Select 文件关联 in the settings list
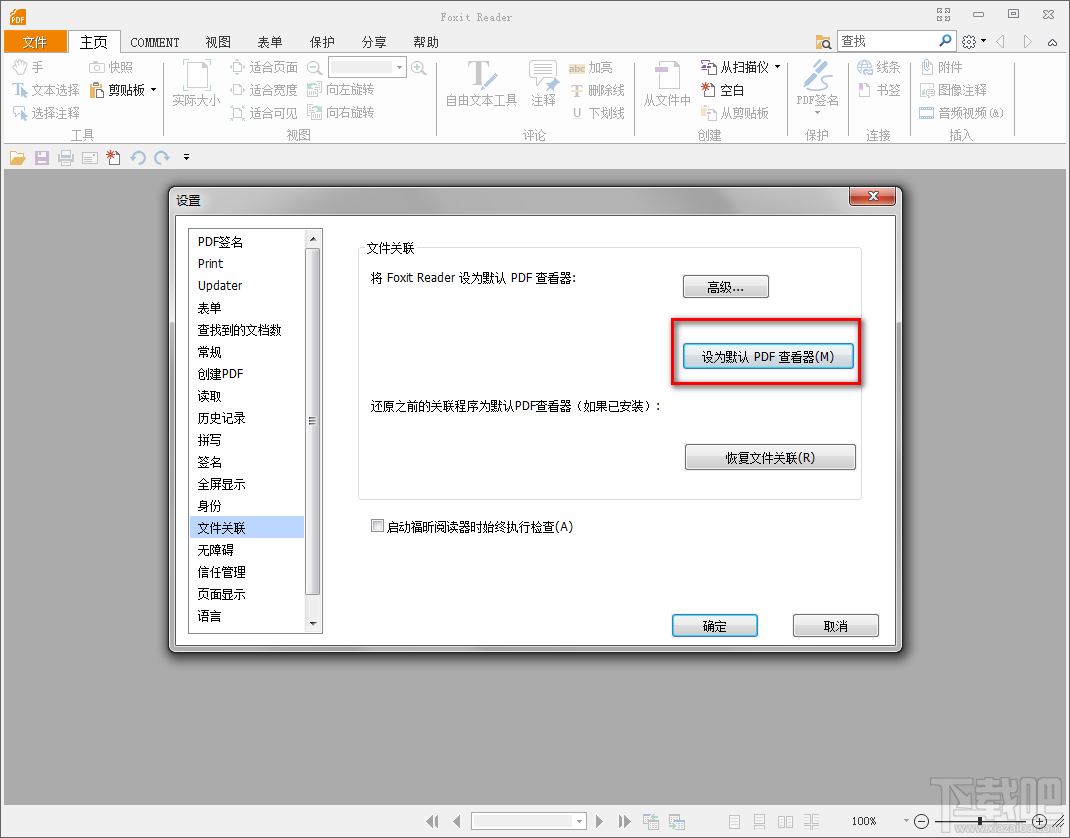This screenshot has width=1070, height=838. click(x=223, y=525)
